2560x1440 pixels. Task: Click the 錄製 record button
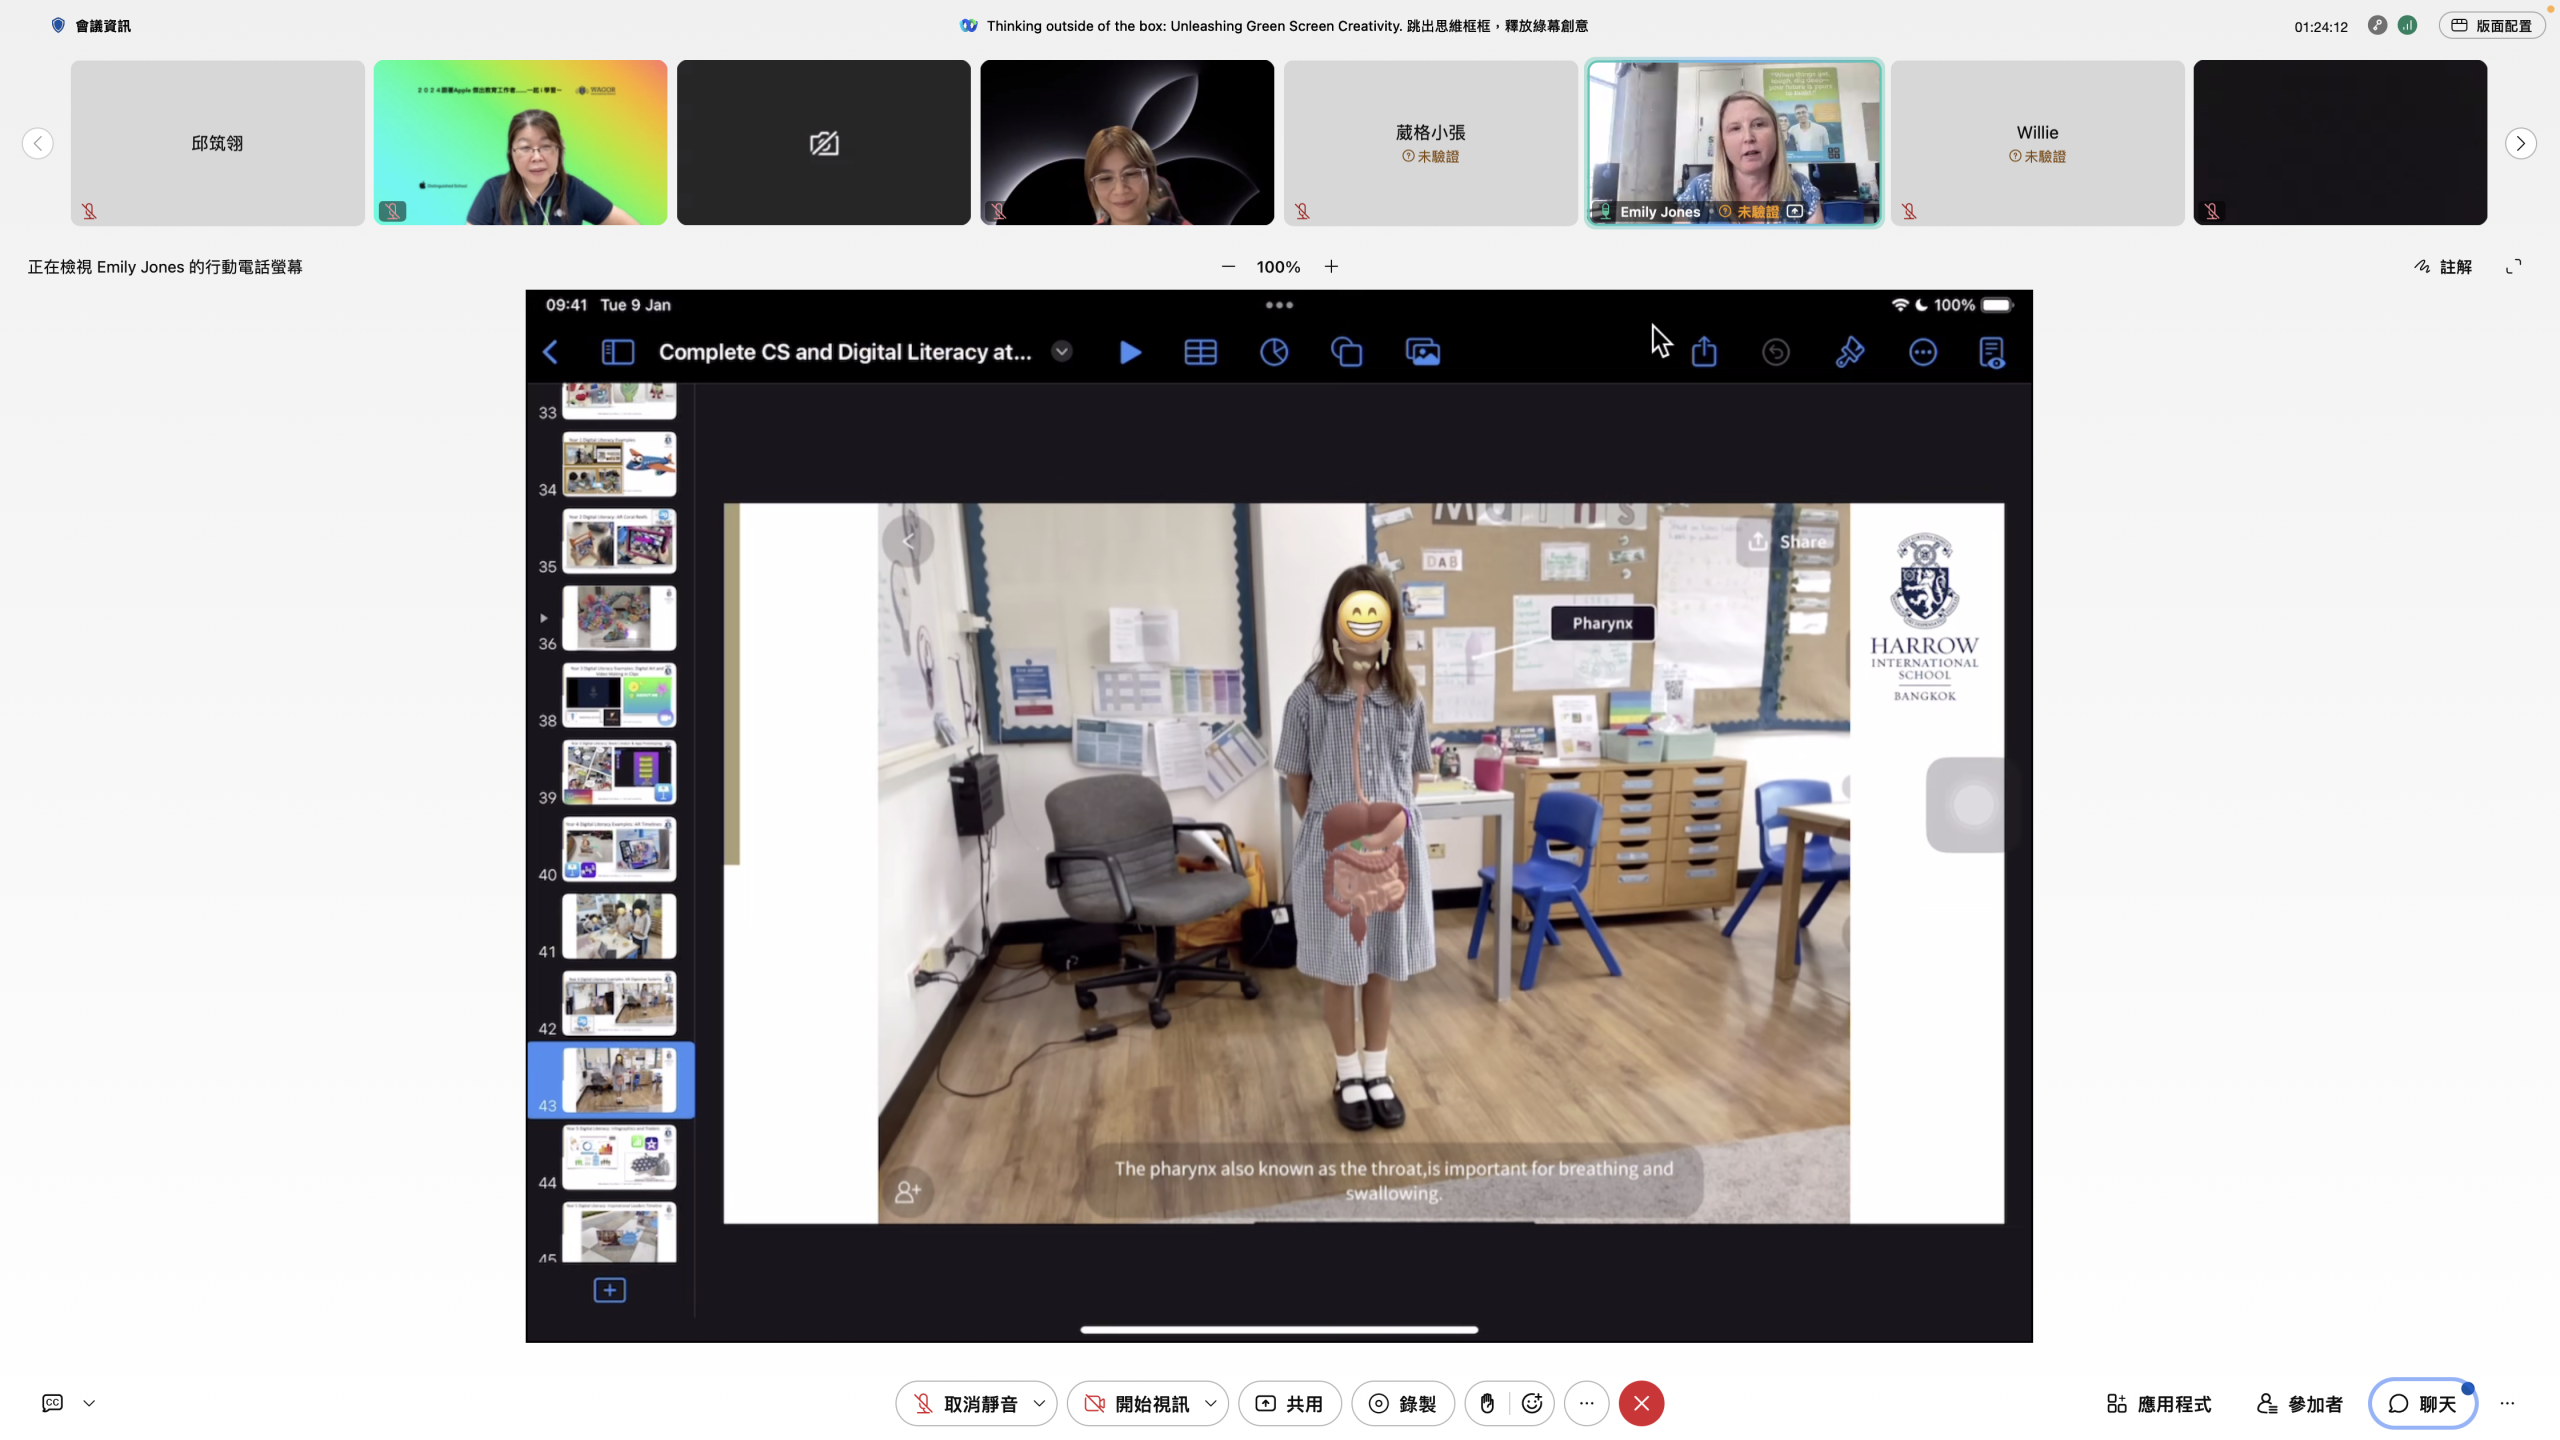coord(1402,1403)
